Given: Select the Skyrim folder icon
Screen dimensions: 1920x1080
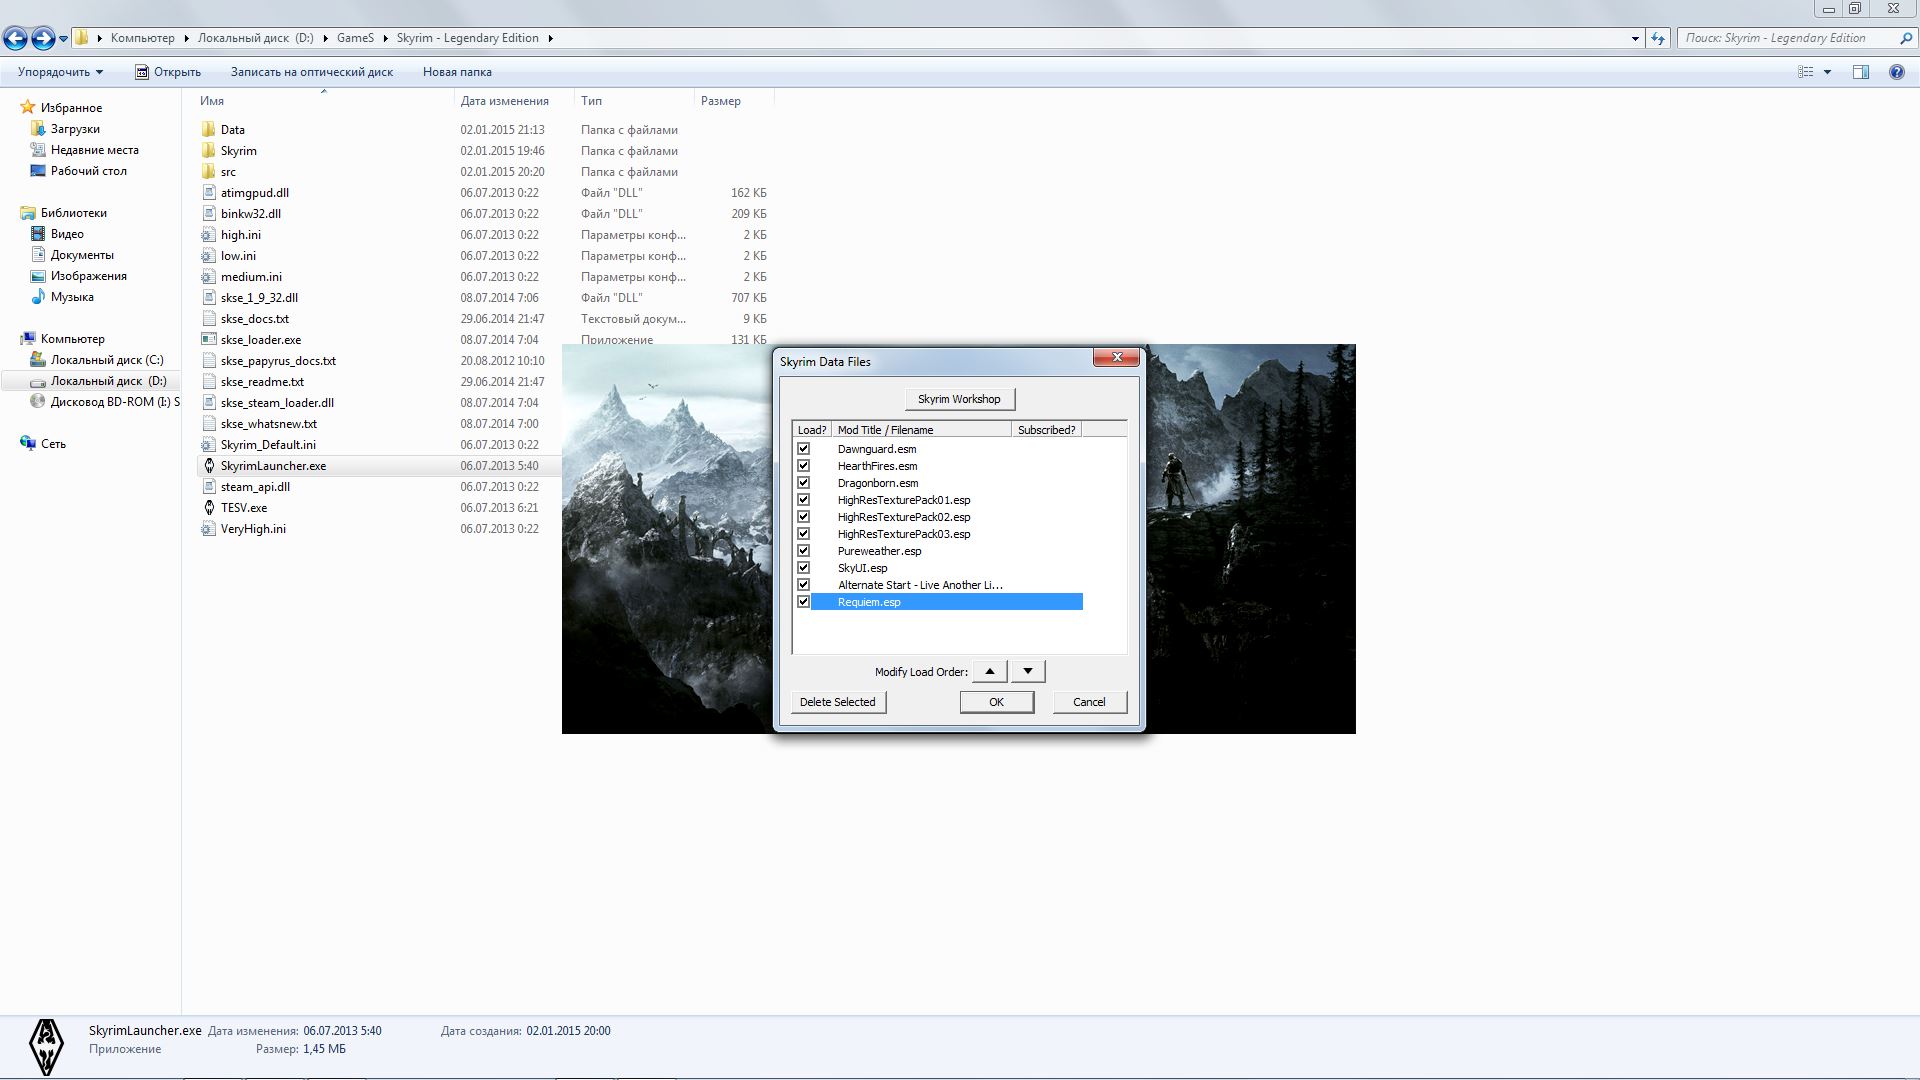Looking at the screenshot, I should click(208, 150).
